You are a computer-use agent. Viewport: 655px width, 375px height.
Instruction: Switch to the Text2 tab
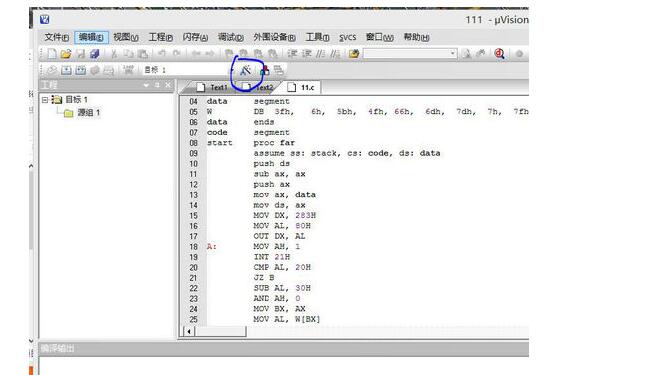tap(259, 87)
